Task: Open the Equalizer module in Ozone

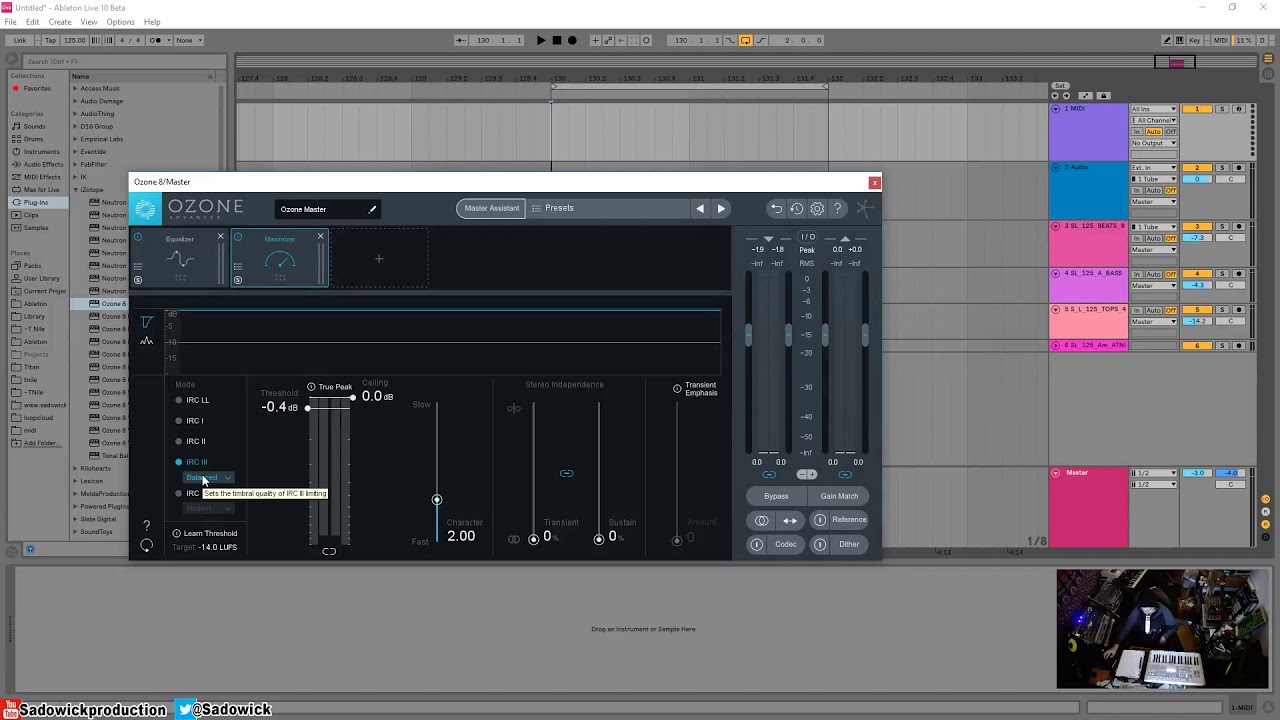Action: tap(180, 259)
